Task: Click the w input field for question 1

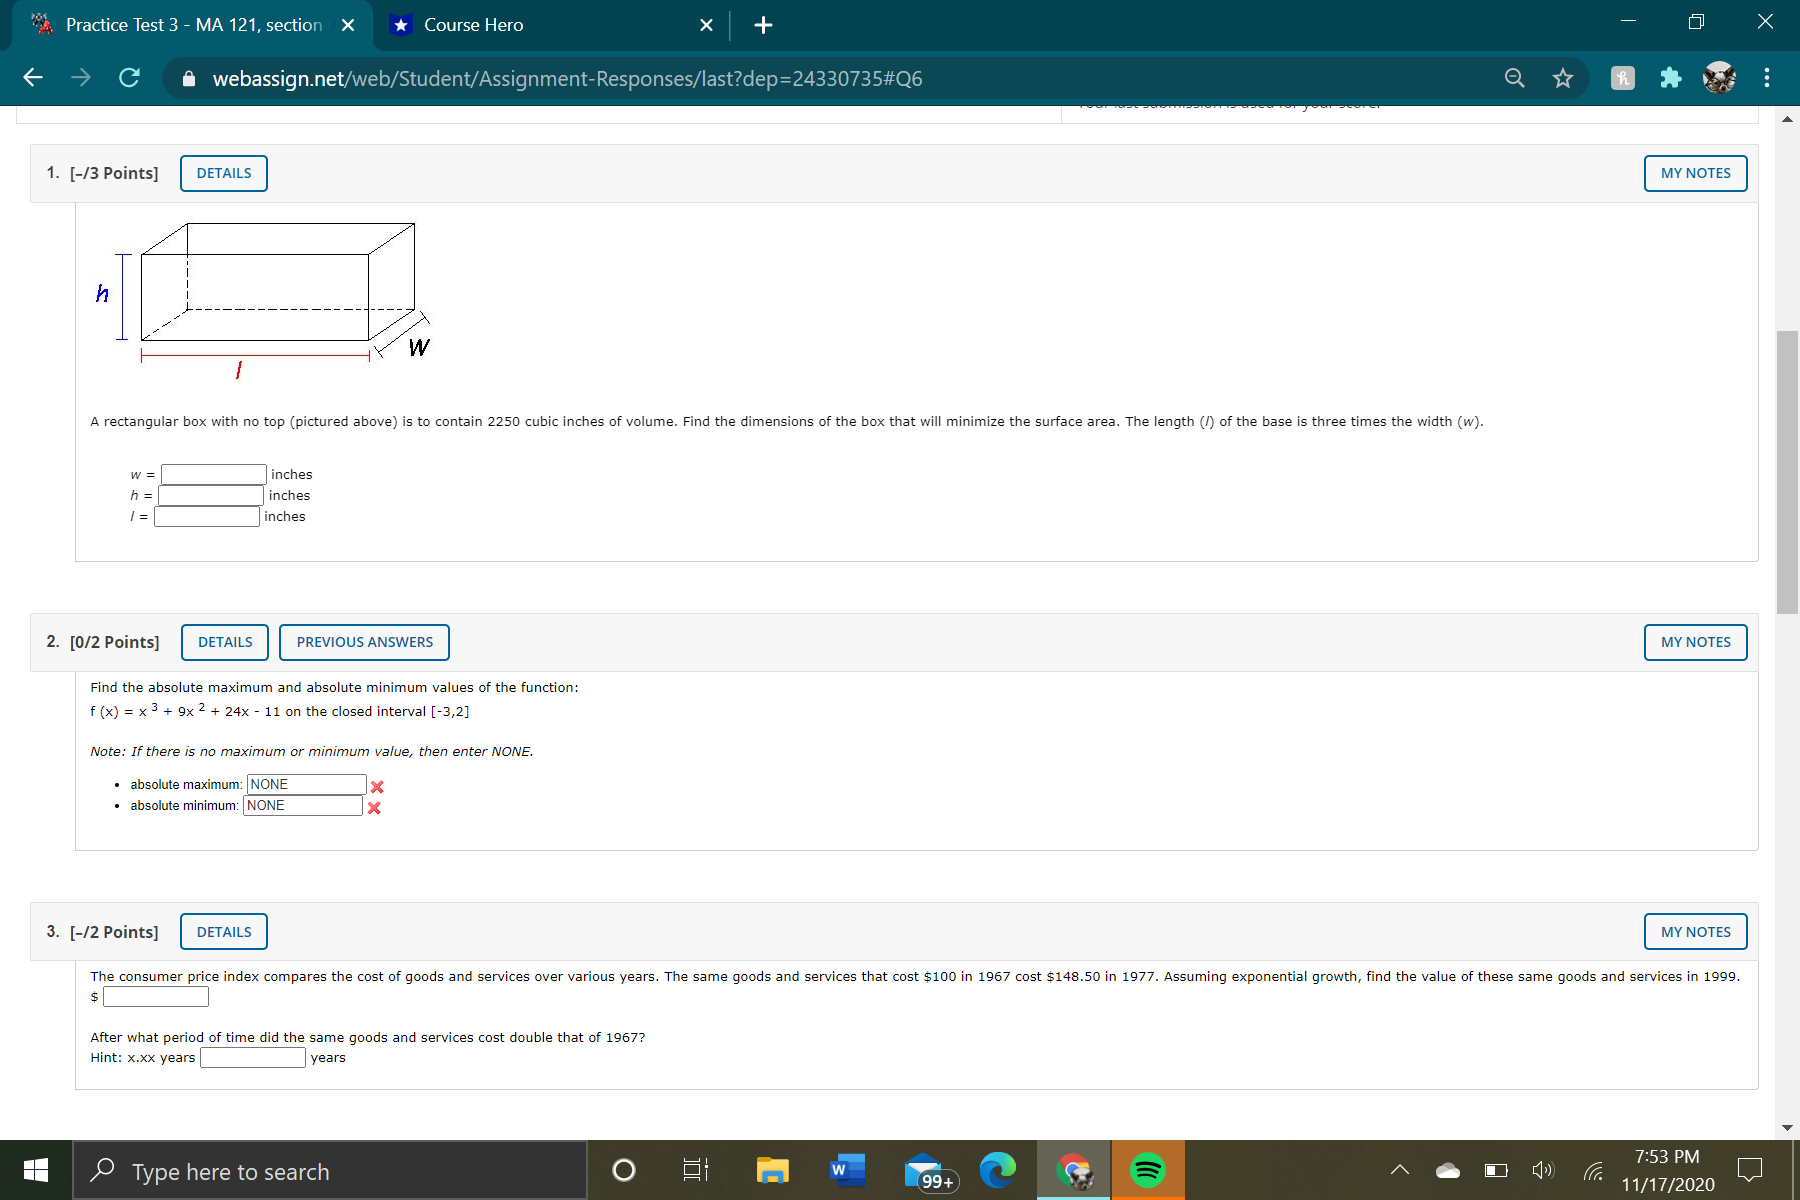Action: (x=212, y=473)
